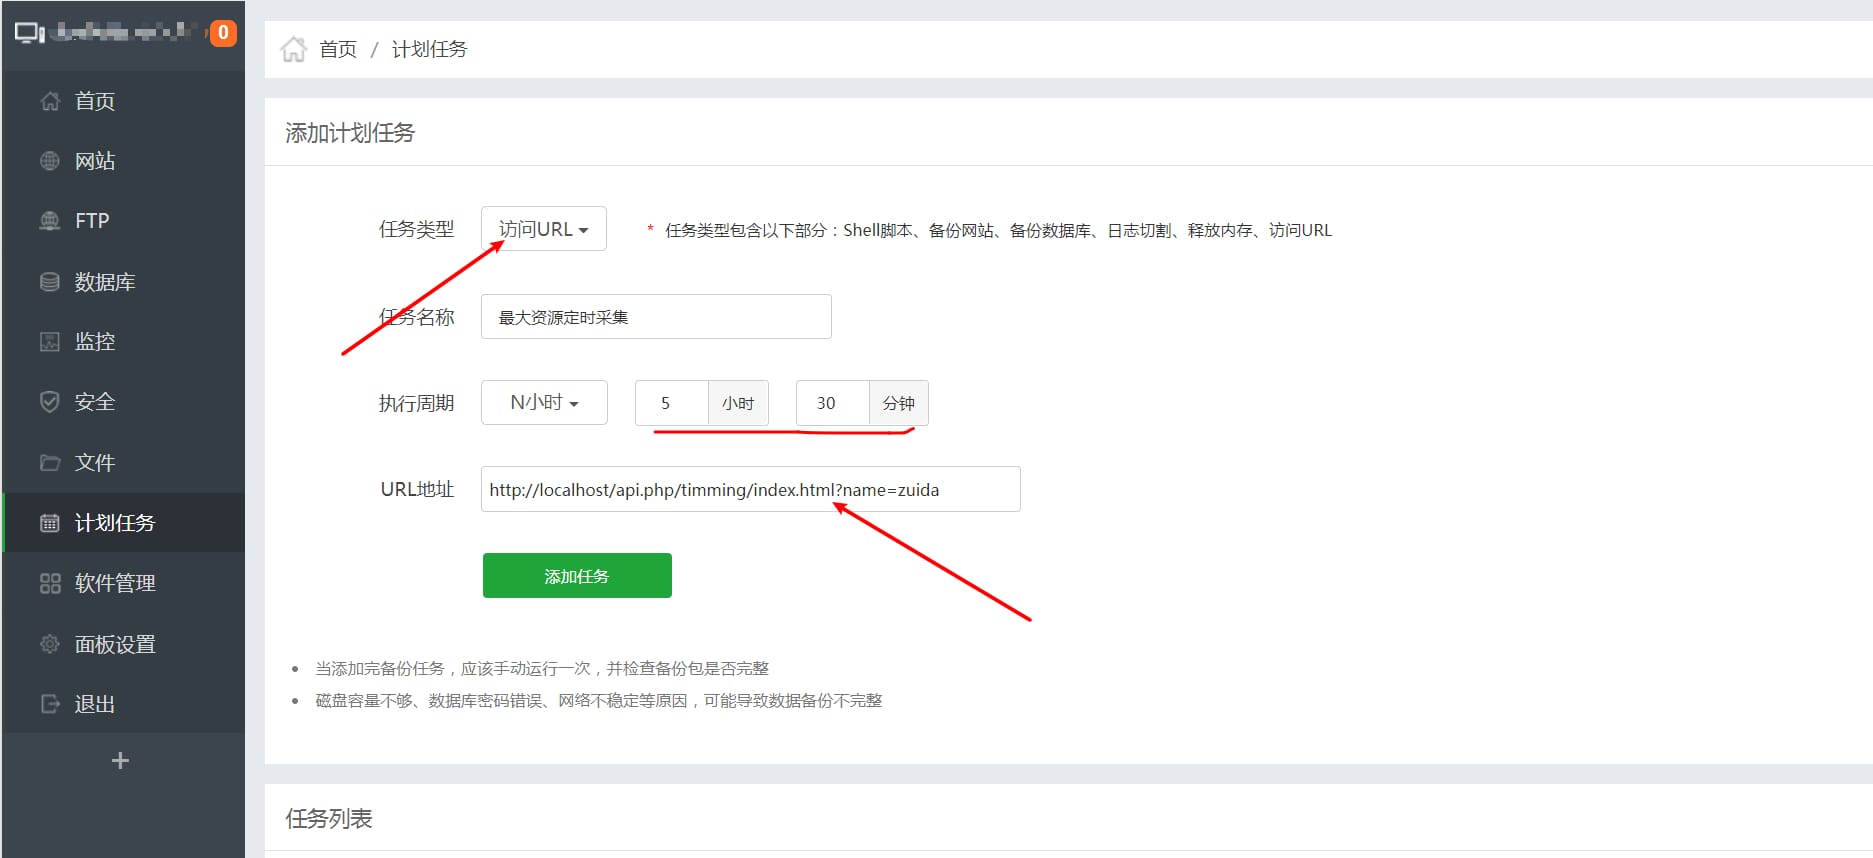
Task: Click the calendar icon next to 计划任务
Action: [50, 523]
